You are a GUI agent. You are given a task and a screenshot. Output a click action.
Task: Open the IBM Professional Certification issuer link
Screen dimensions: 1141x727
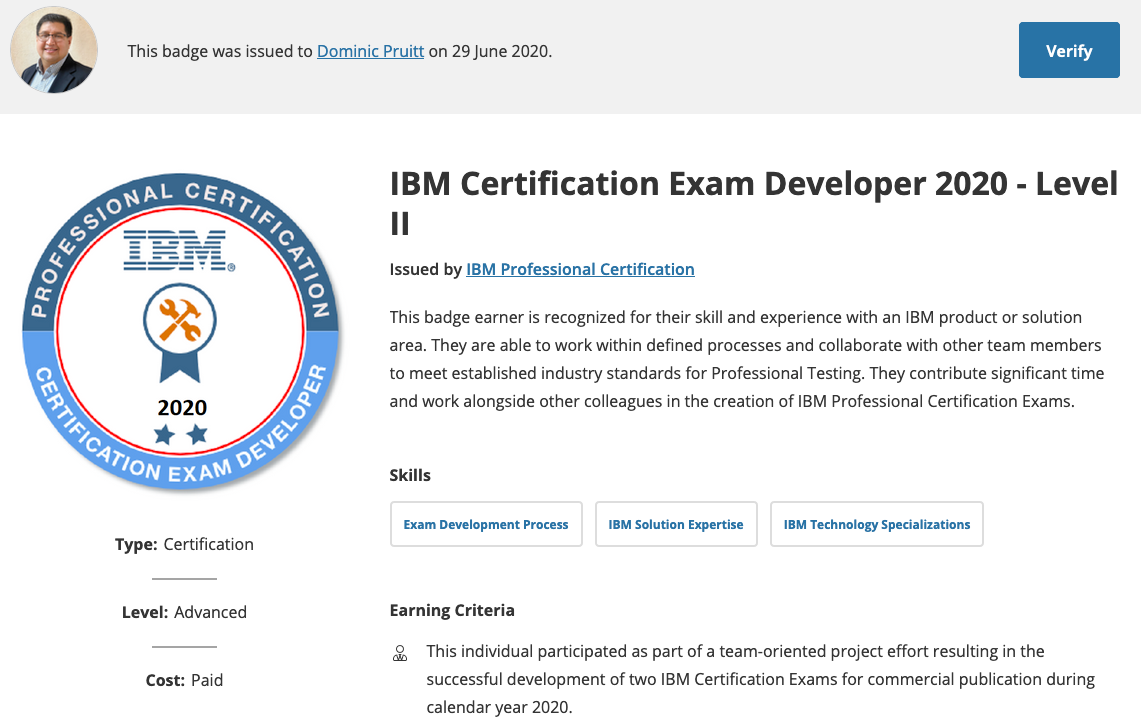coord(580,269)
